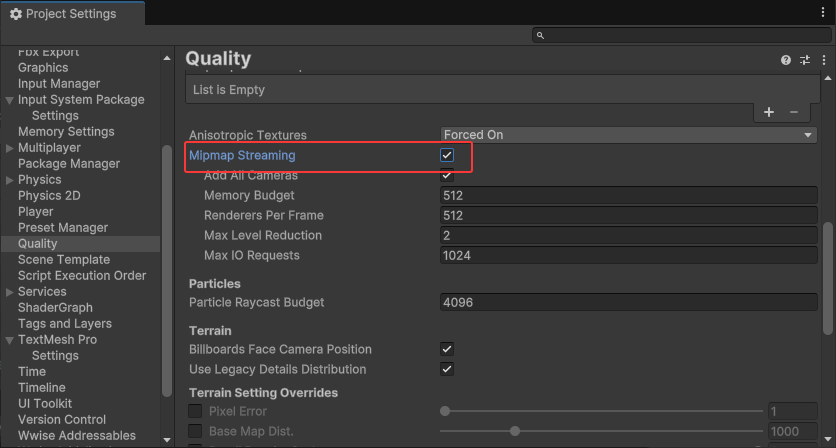Click the plus button to add list item
Viewport: 836px width, 448px height.
tap(769, 112)
